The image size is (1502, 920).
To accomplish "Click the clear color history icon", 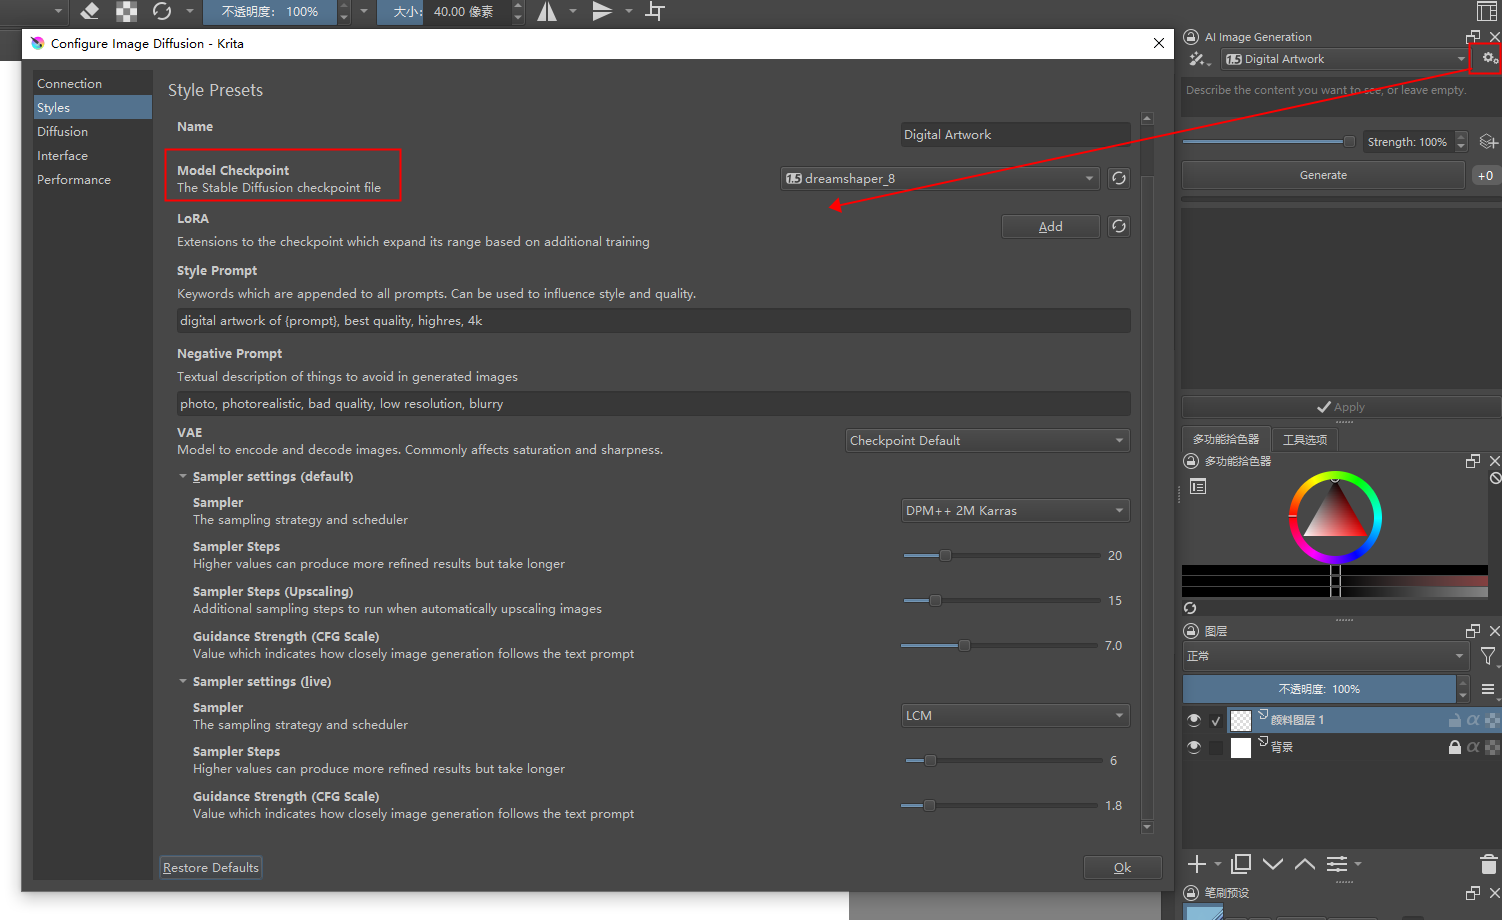I will [x=1495, y=478].
